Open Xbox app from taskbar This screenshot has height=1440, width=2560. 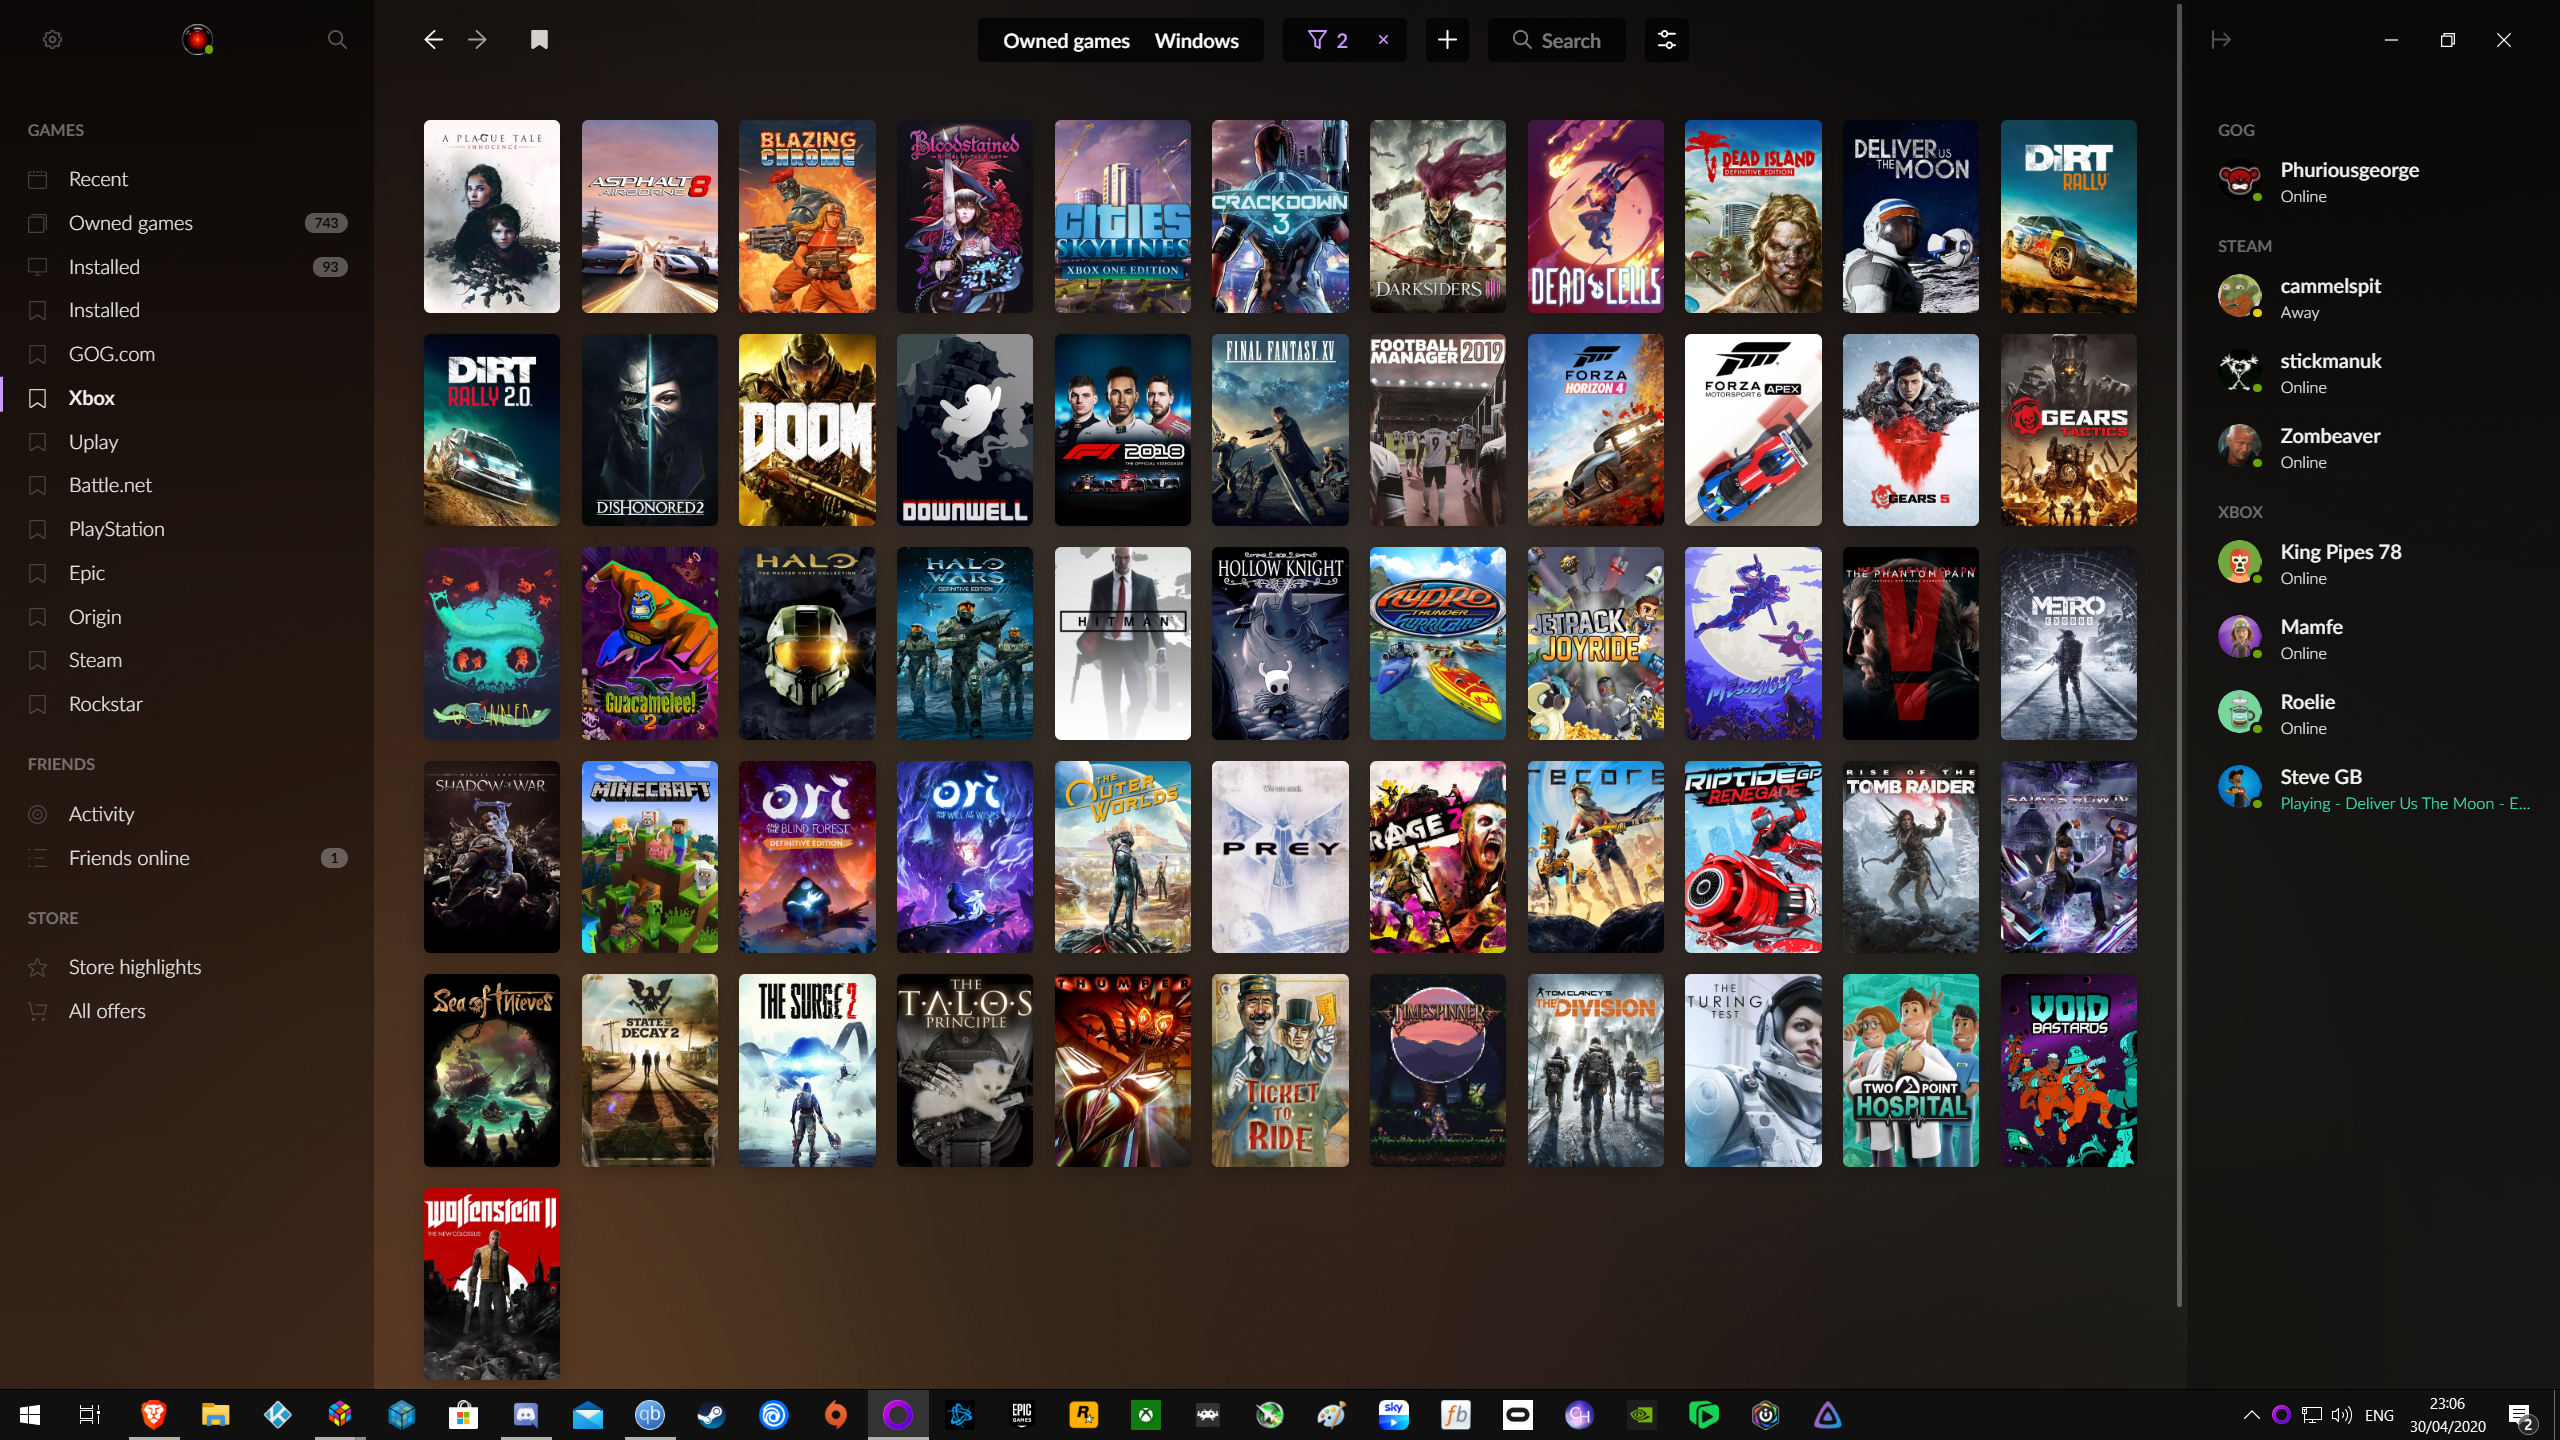point(1145,1415)
